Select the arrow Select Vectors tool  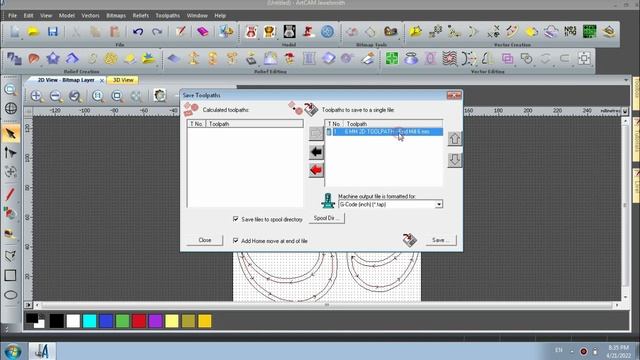10,133
